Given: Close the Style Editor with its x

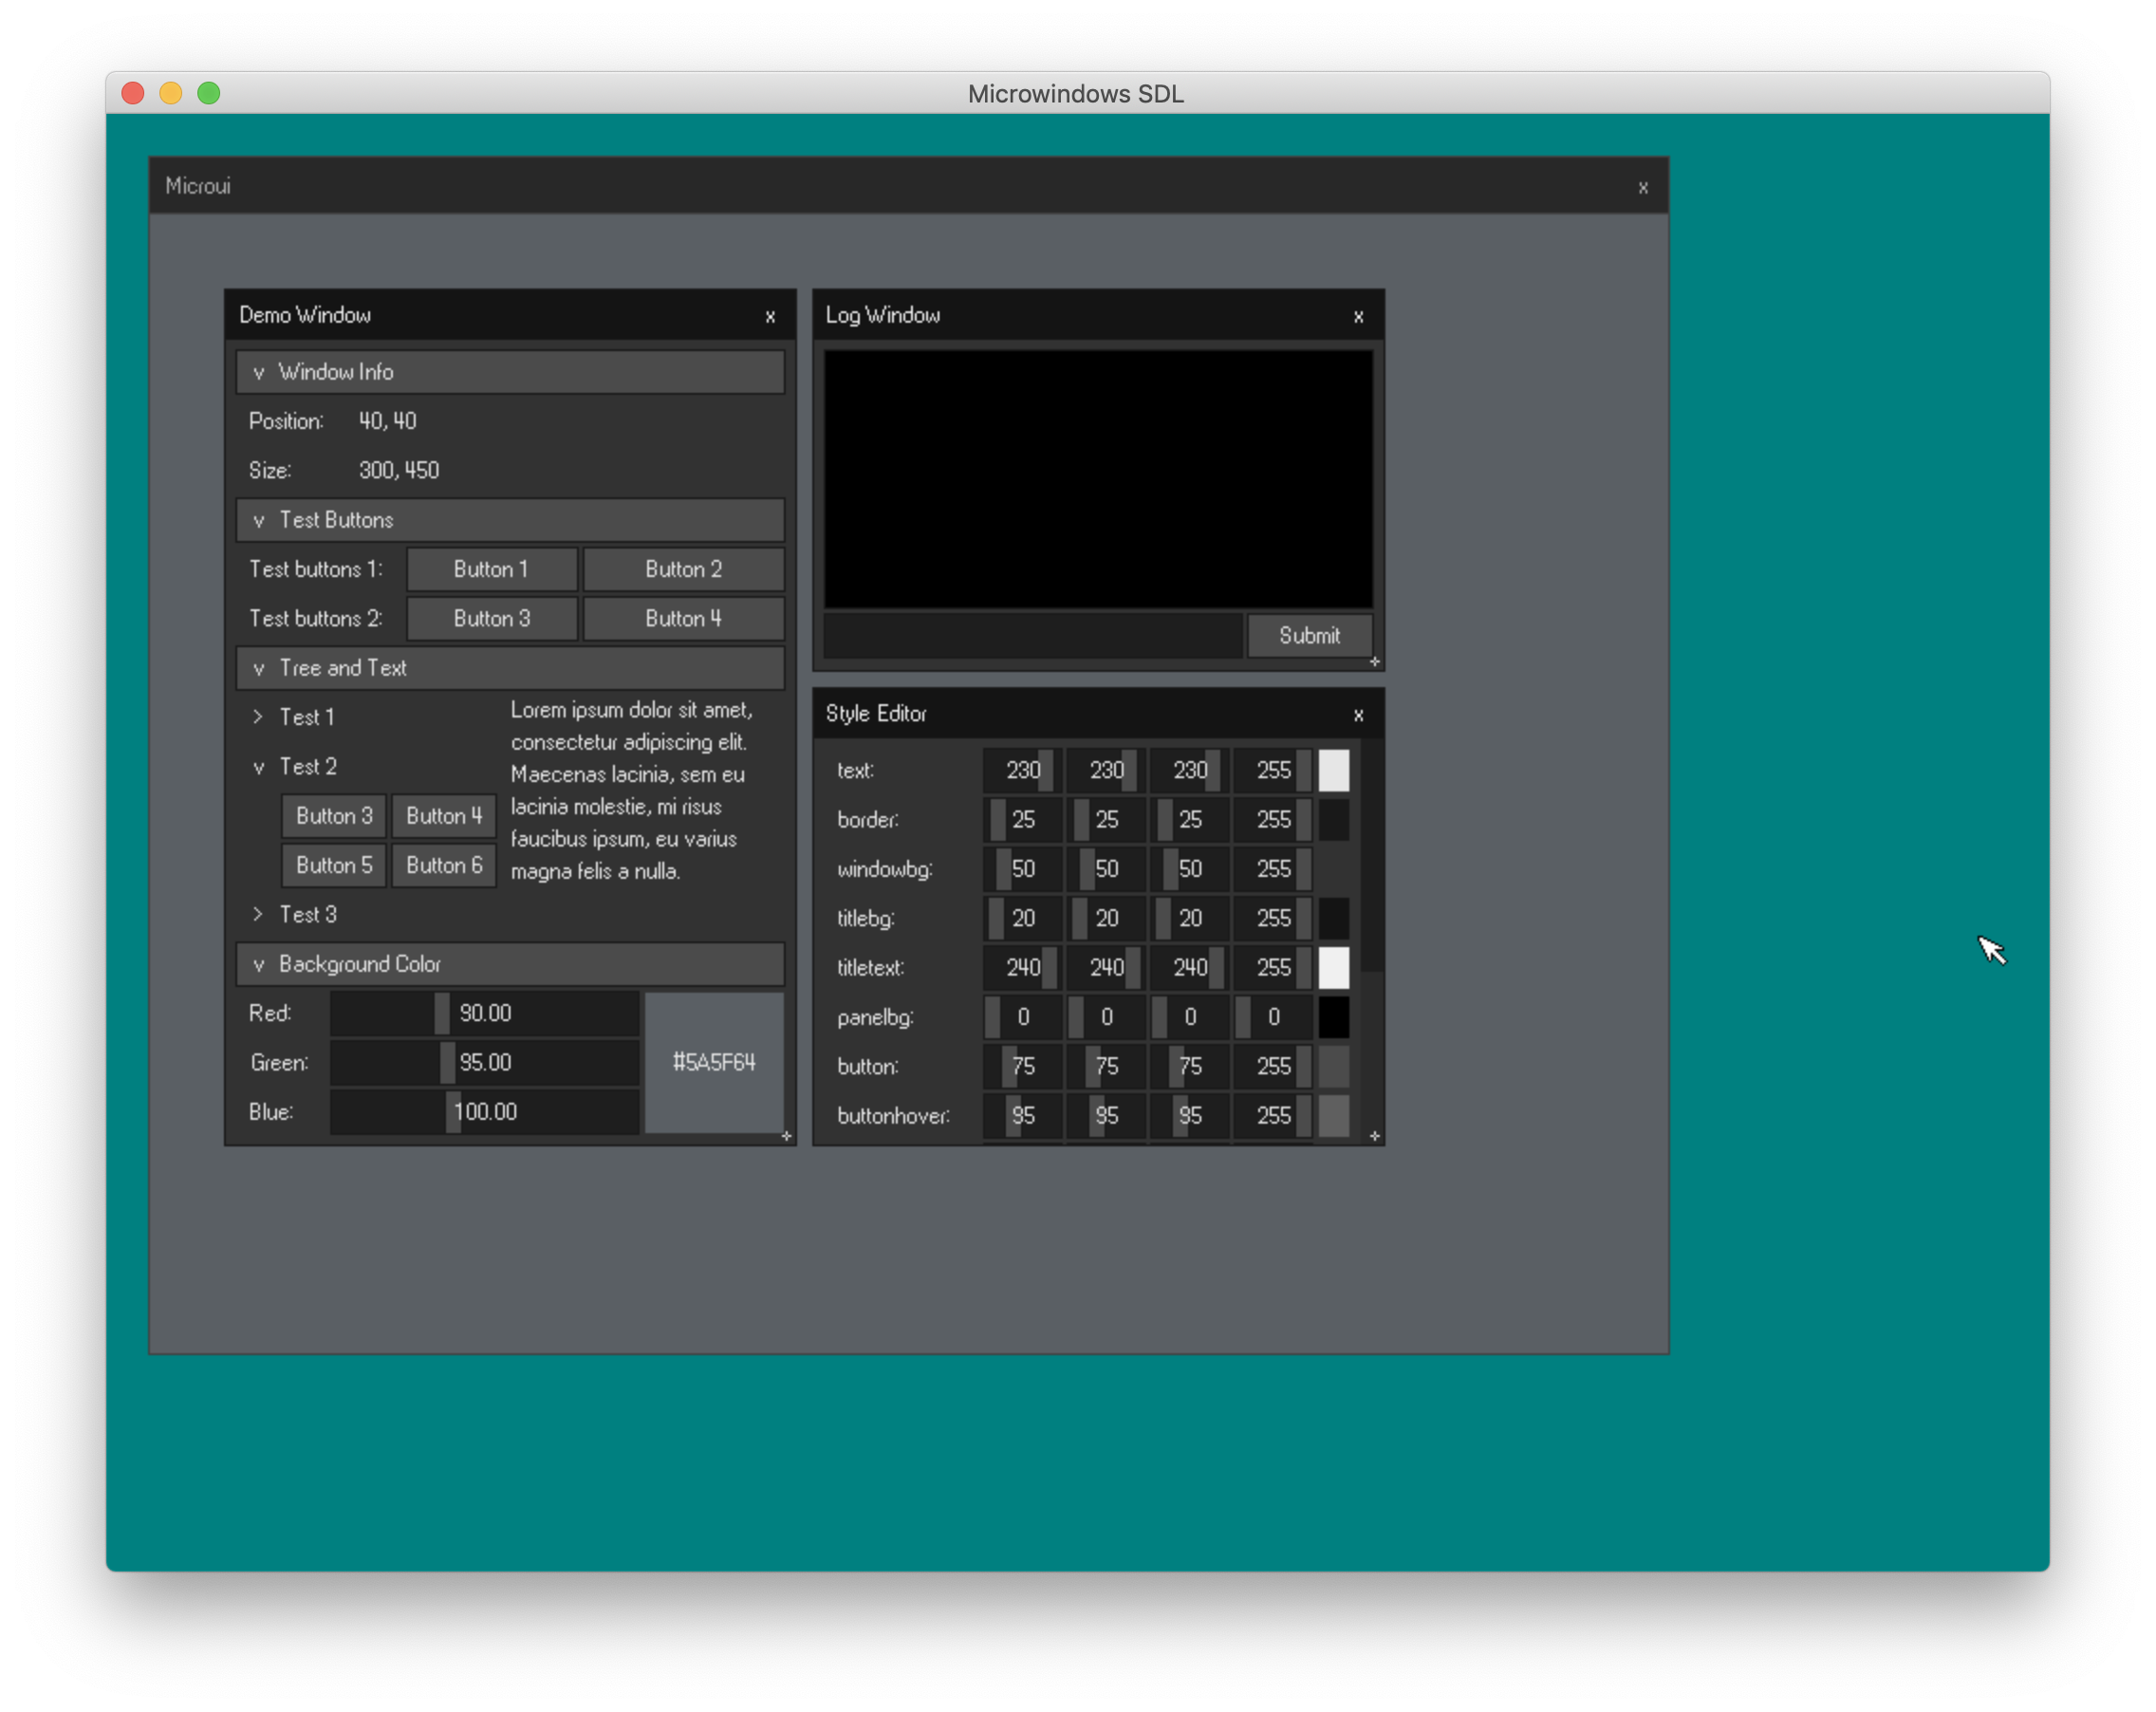Looking at the screenshot, I should tap(1358, 715).
